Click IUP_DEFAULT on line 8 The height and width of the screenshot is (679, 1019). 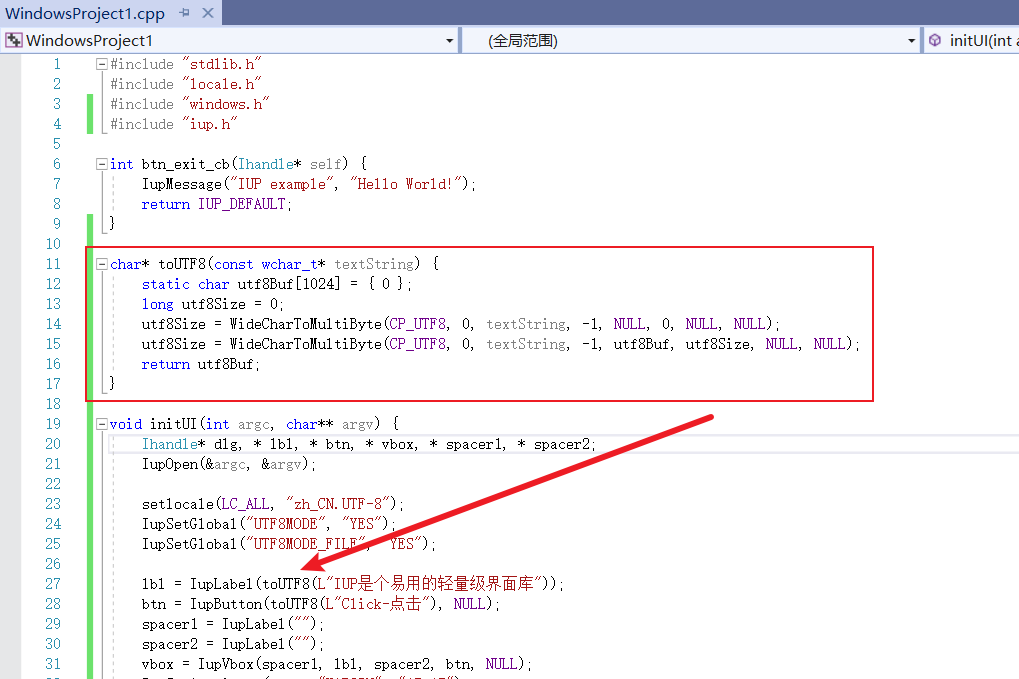click(x=242, y=204)
